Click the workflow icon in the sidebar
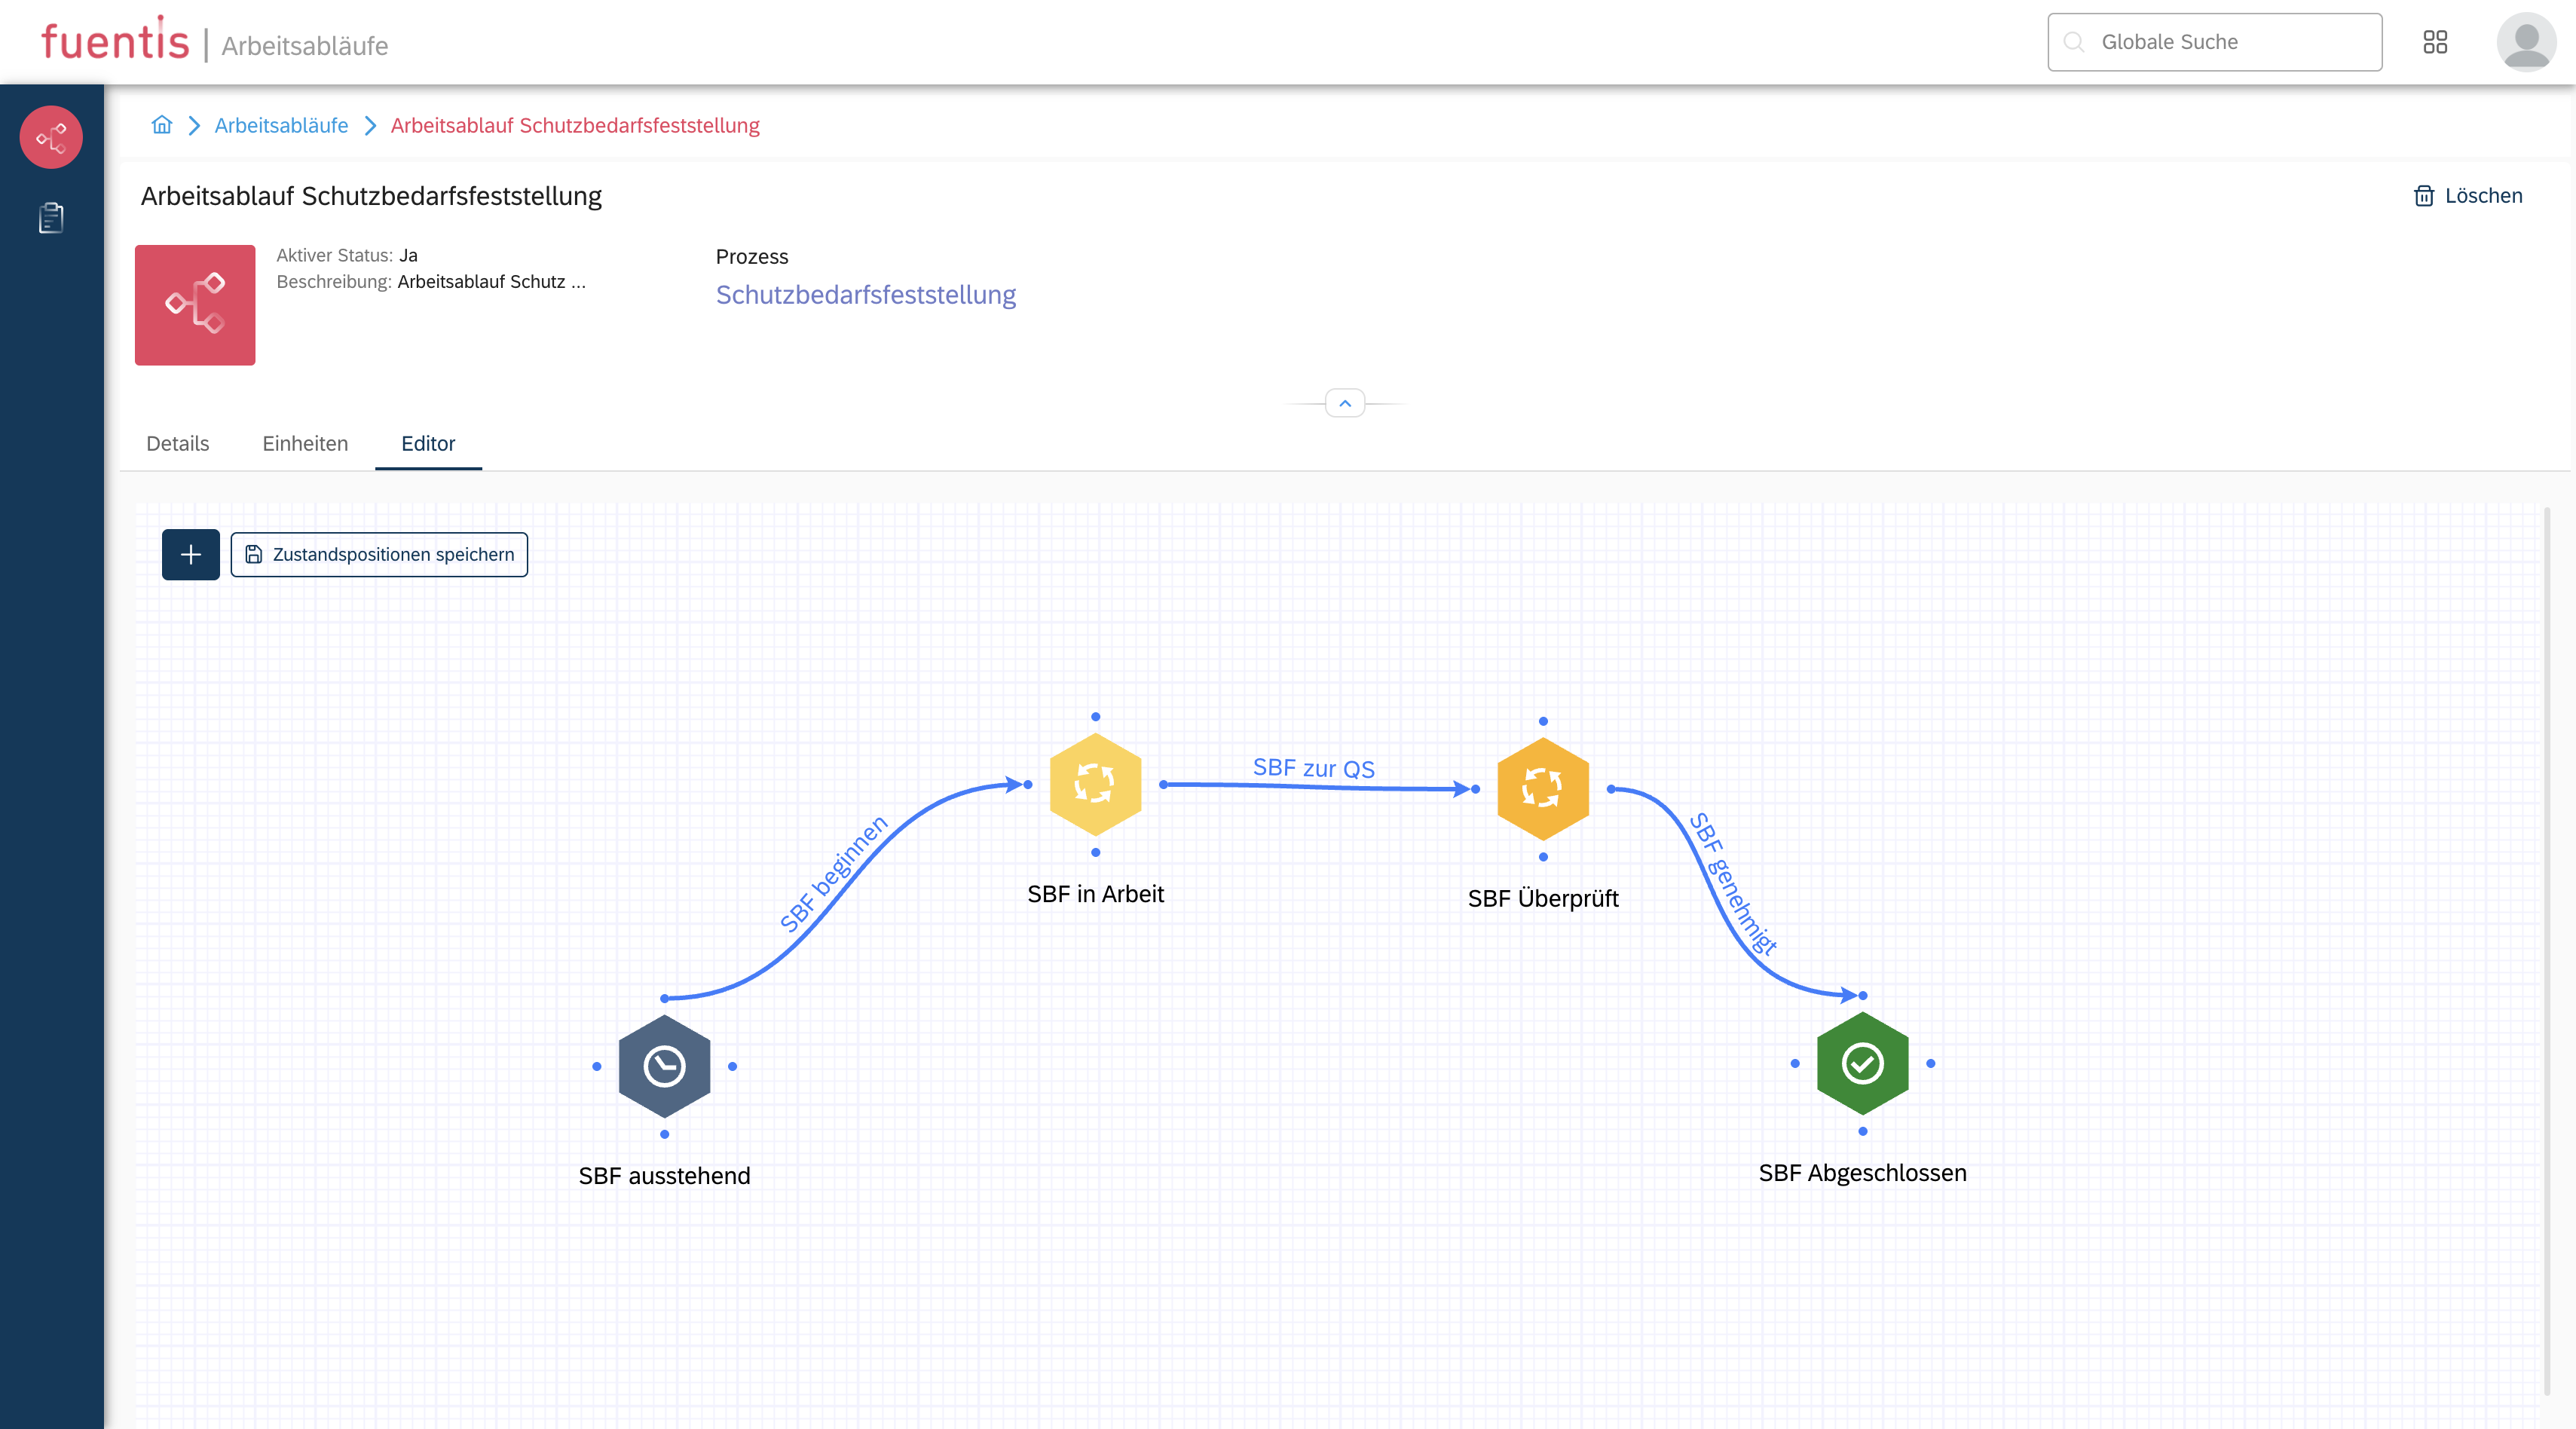Image resolution: width=2576 pixels, height=1429 pixels. click(51, 137)
